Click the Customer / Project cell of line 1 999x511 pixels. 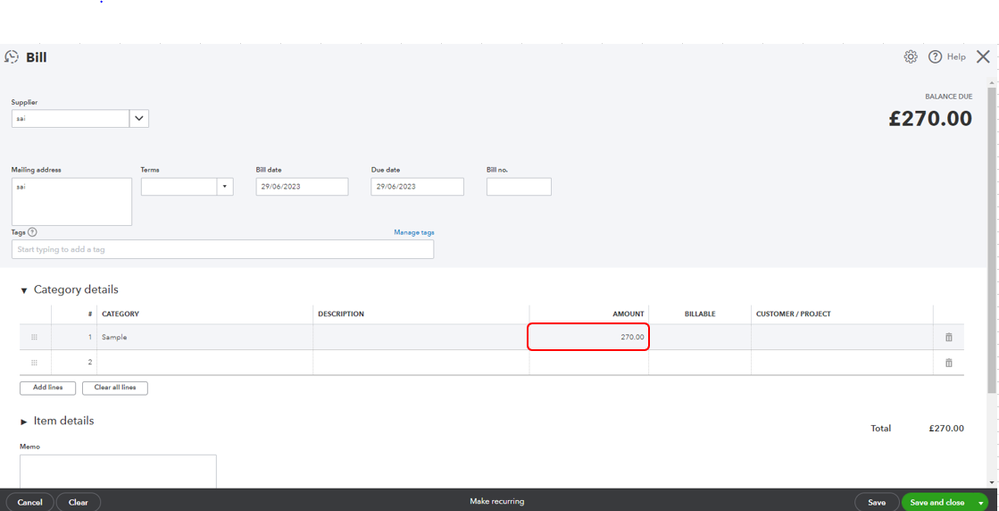[x=842, y=337]
